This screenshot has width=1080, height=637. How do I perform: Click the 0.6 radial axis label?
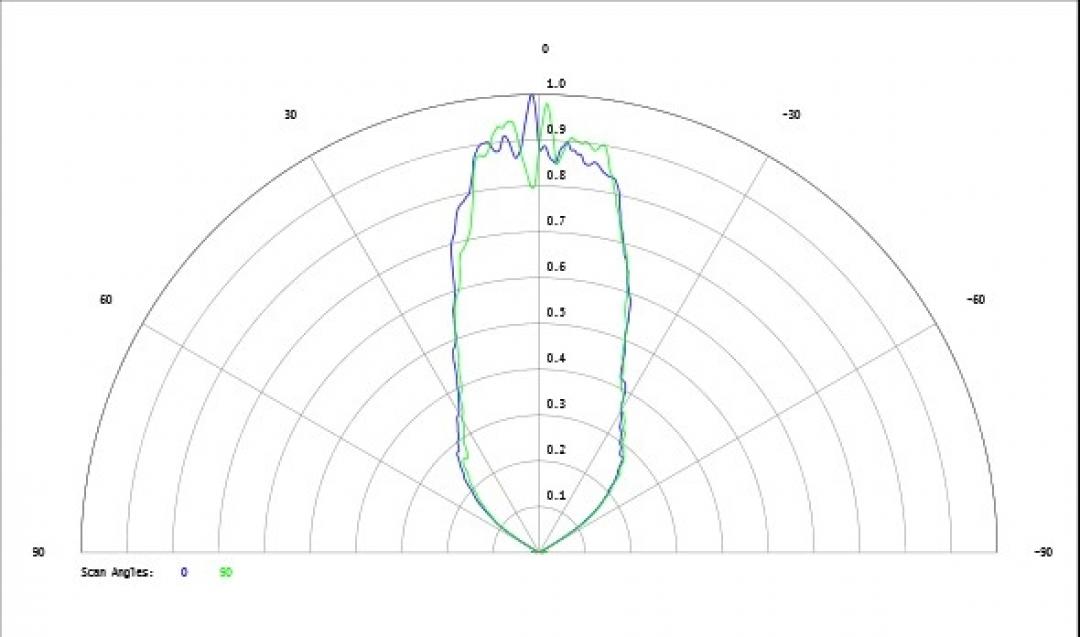click(556, 267)
